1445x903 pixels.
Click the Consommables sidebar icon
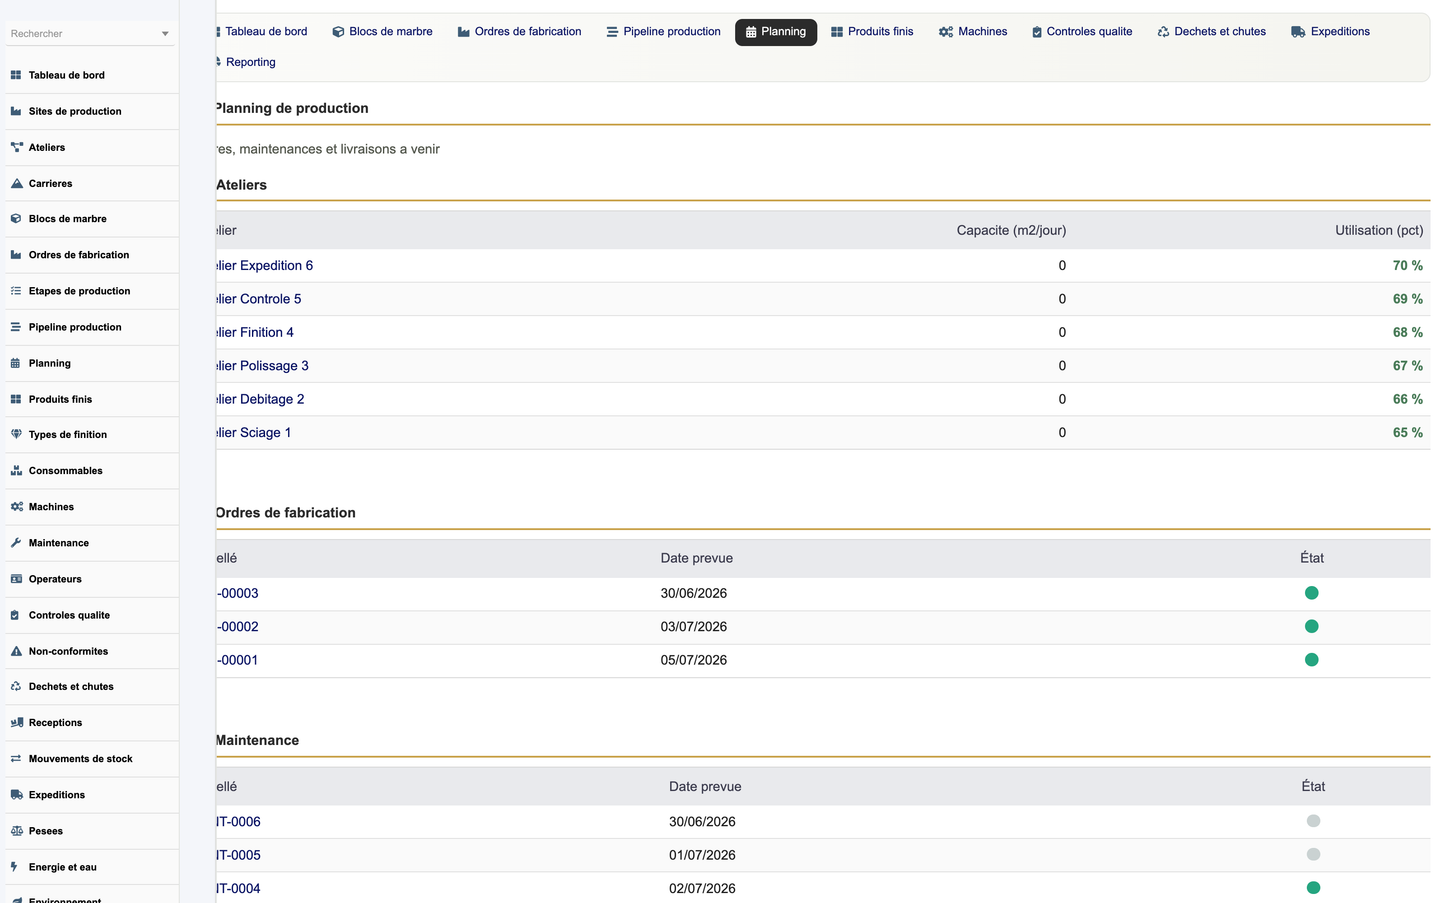click(16, 470)
